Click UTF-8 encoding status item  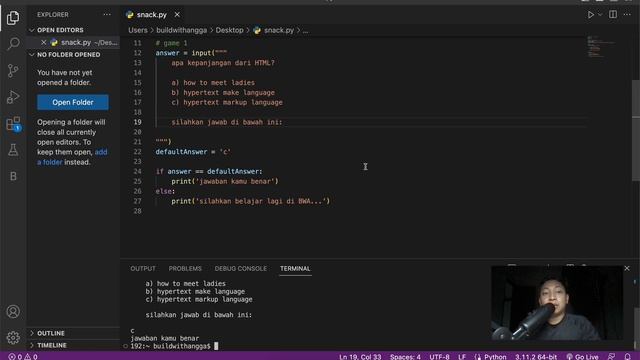click(439, 356)
